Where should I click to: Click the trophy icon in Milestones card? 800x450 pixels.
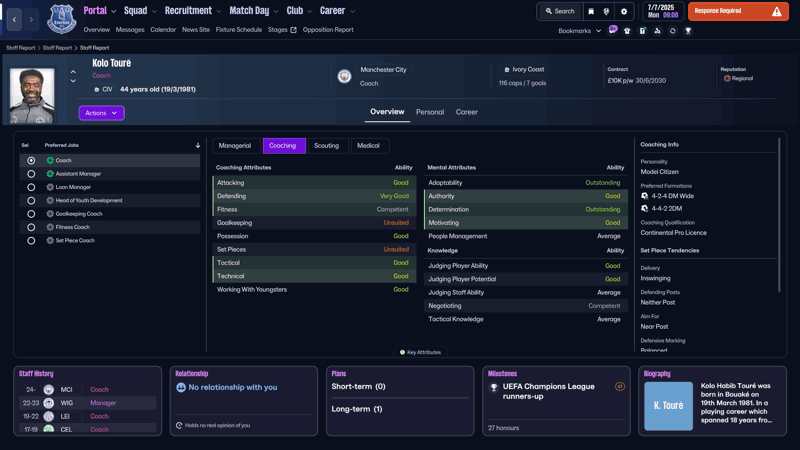pyautogui.click(x=493, y=388)
